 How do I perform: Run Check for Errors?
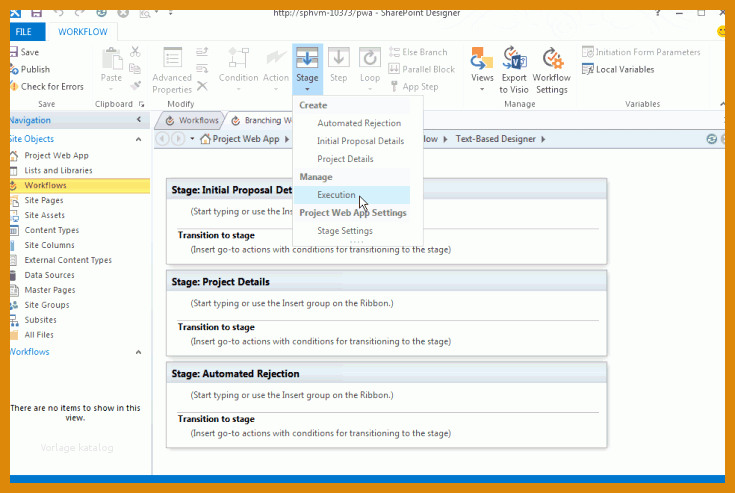pyautogui.click(x=47, y=86)
